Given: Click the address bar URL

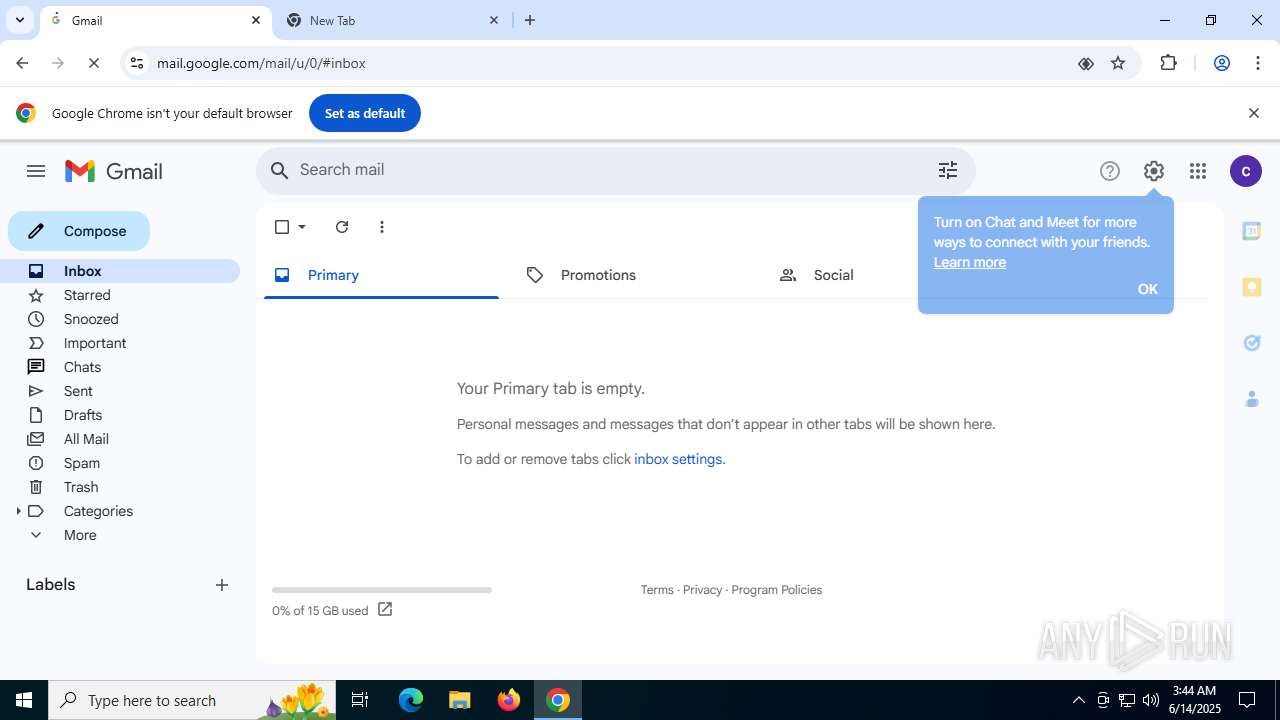Looking at the screenshot, I should [261, 63].
